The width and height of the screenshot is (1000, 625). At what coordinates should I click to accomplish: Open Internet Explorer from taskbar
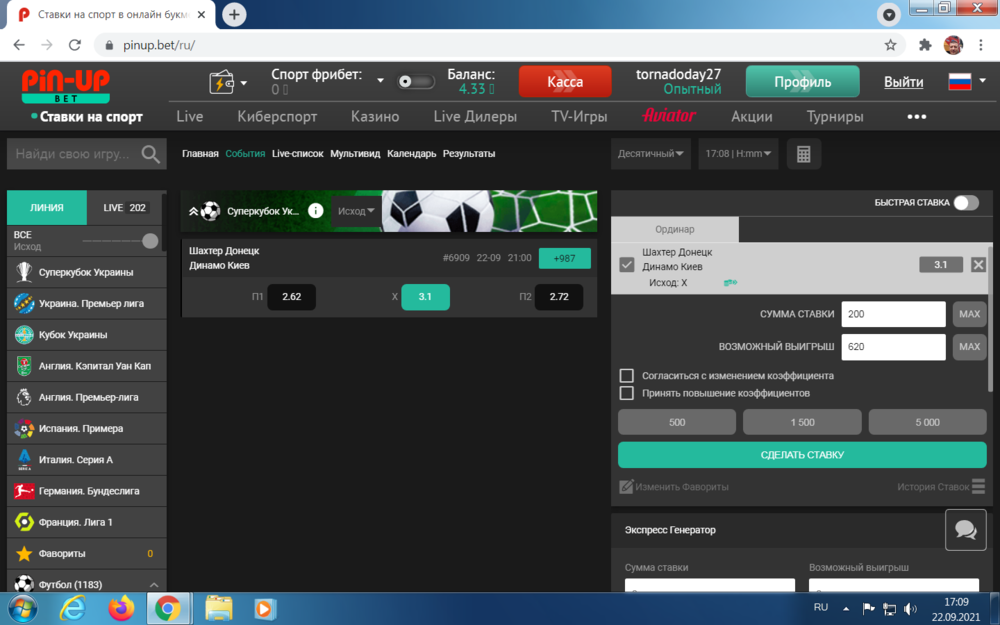(73, 609)
